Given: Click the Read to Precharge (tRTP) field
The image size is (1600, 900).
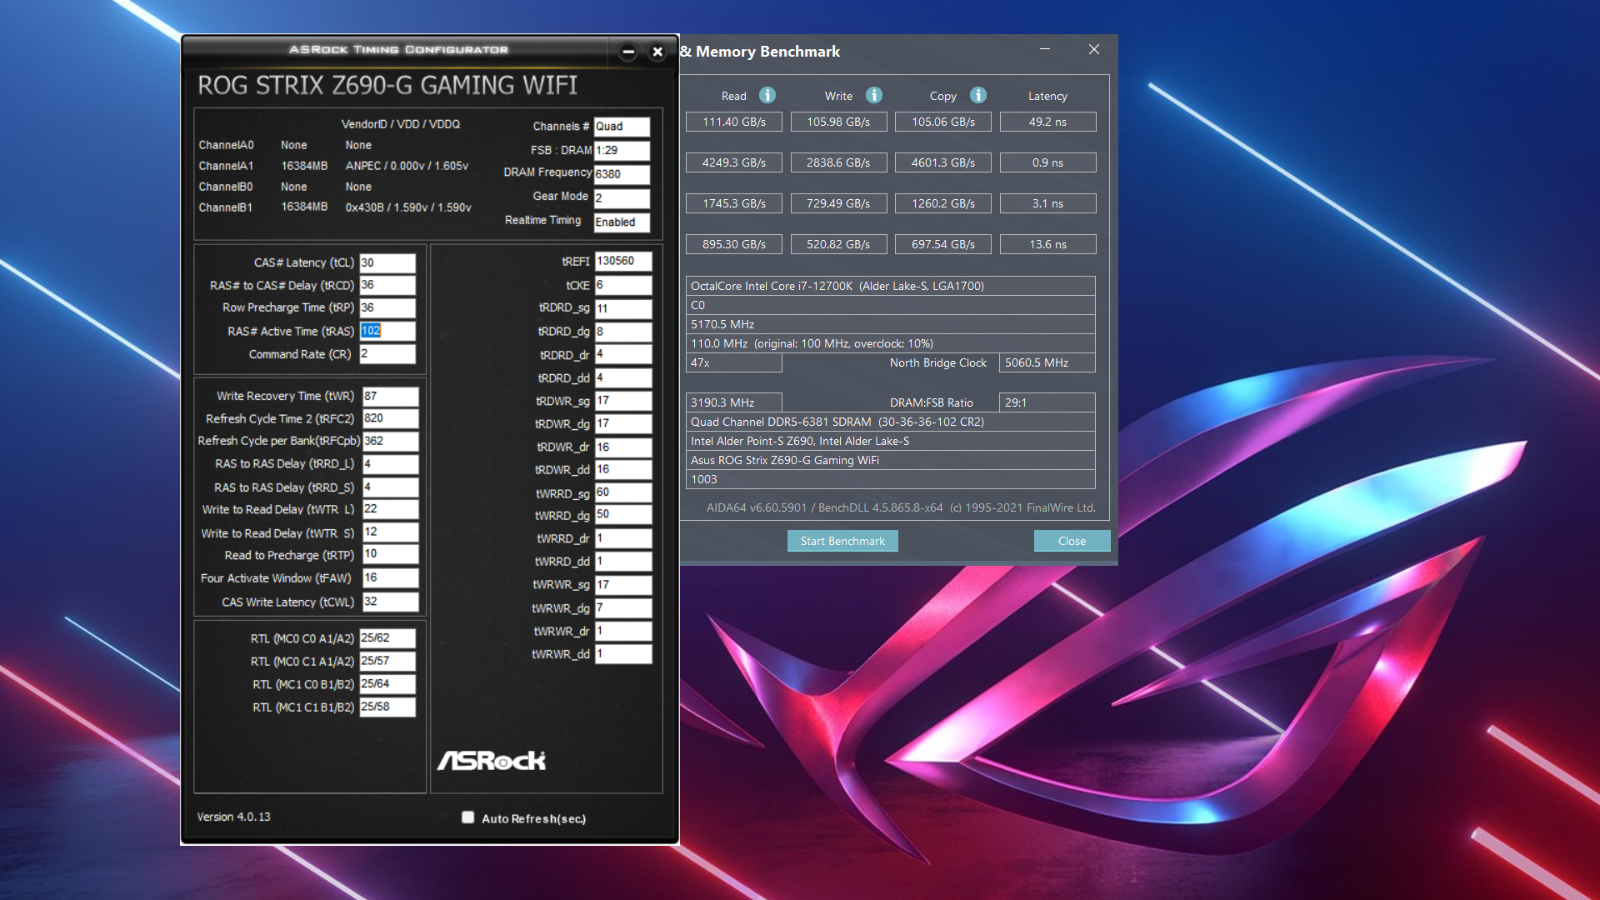Looking at the screenshot, I should [390, 554].
